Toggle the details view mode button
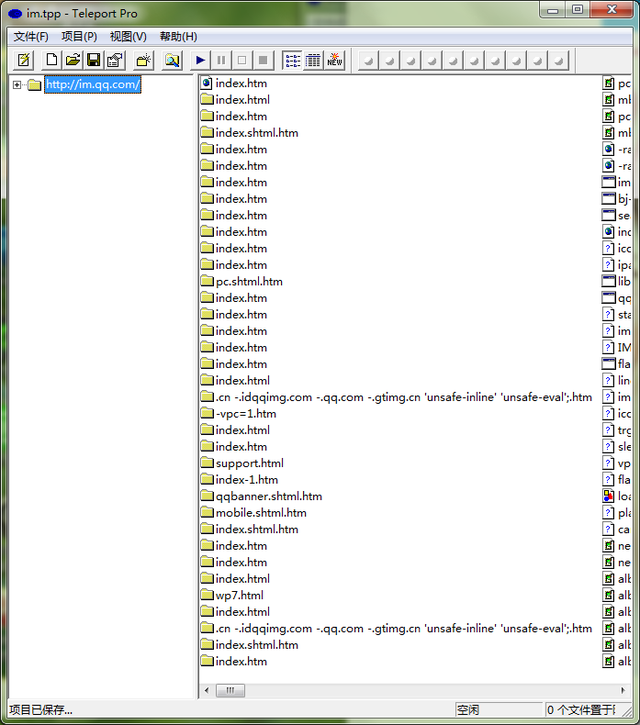Image resolution: width=640 pixels, height=725 pixels. pos(313,60)
